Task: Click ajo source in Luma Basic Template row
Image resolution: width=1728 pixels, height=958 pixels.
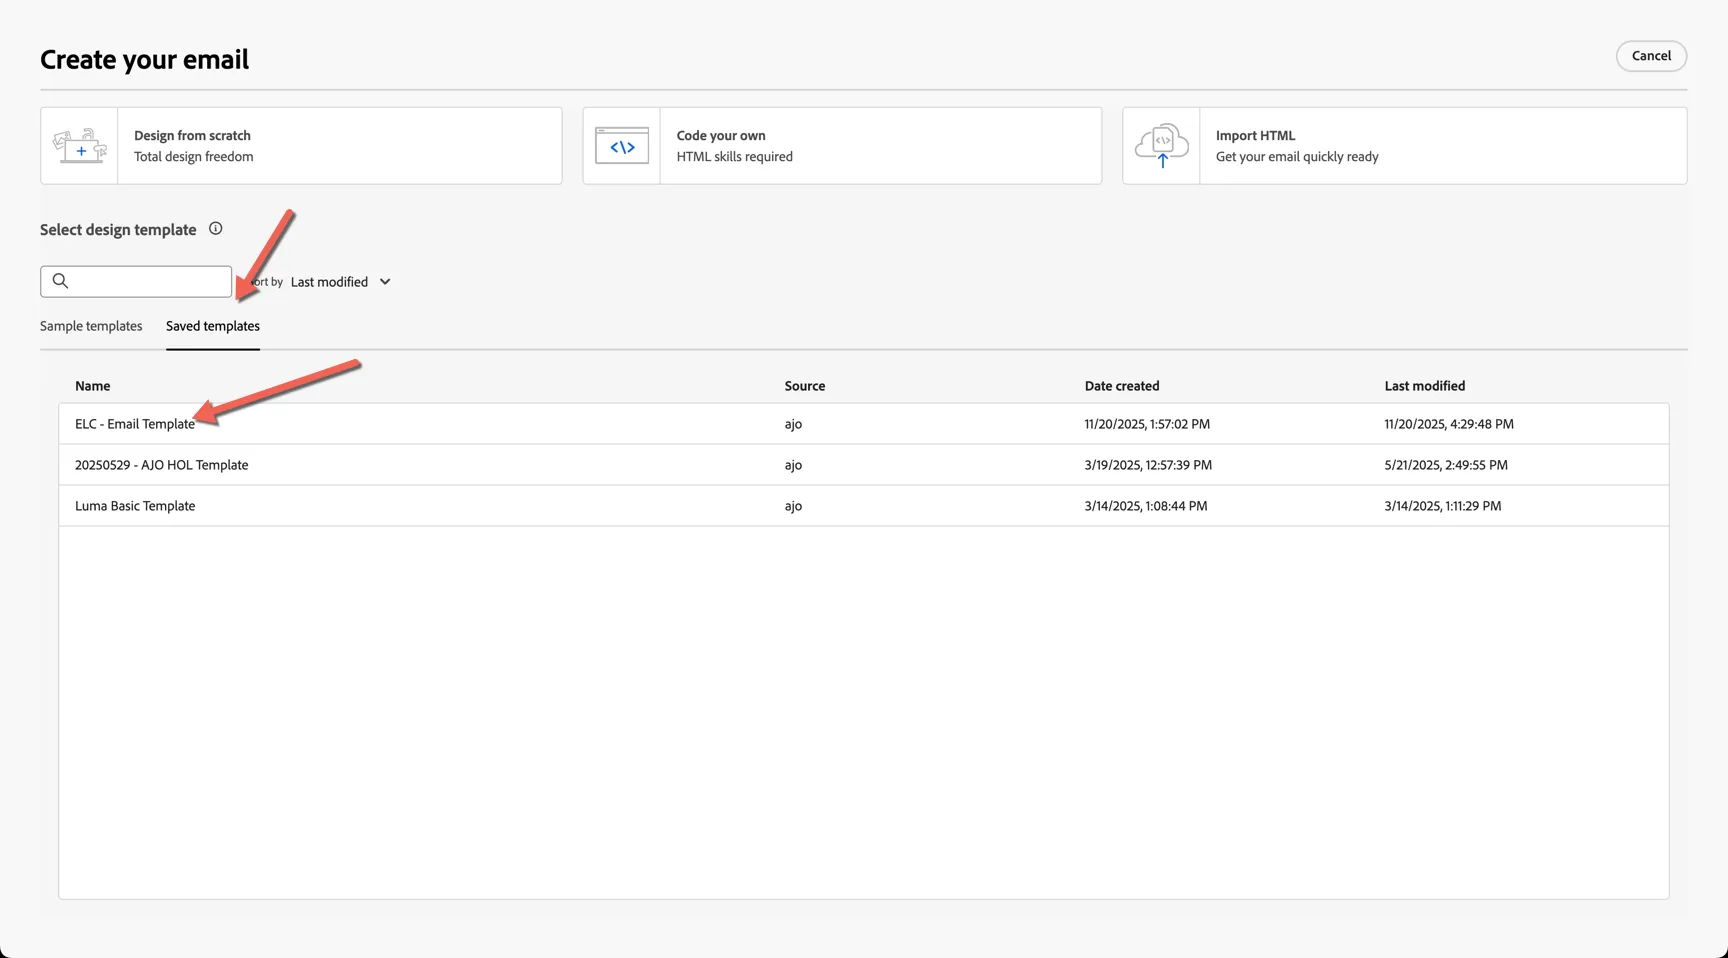Action: [x=793, y=506]
